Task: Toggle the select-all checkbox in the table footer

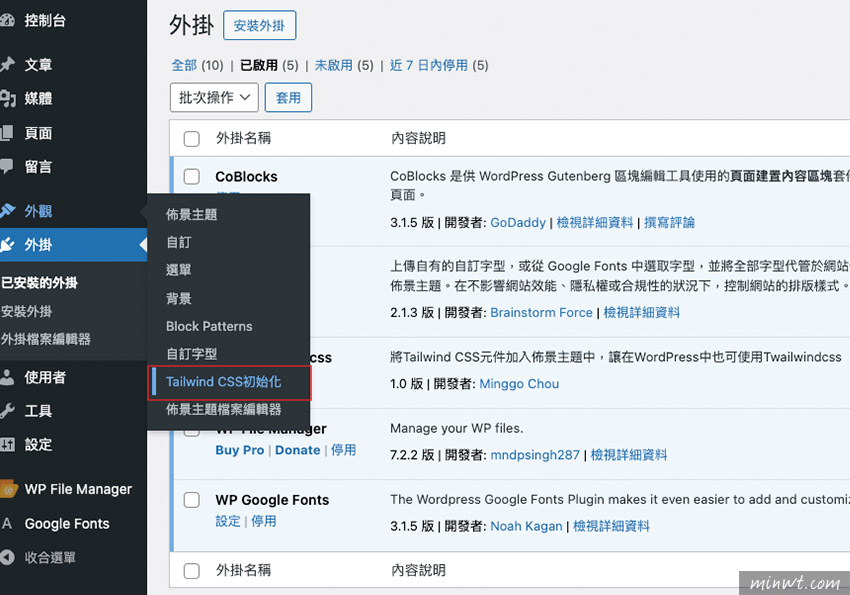Action: tap(191, 571)
